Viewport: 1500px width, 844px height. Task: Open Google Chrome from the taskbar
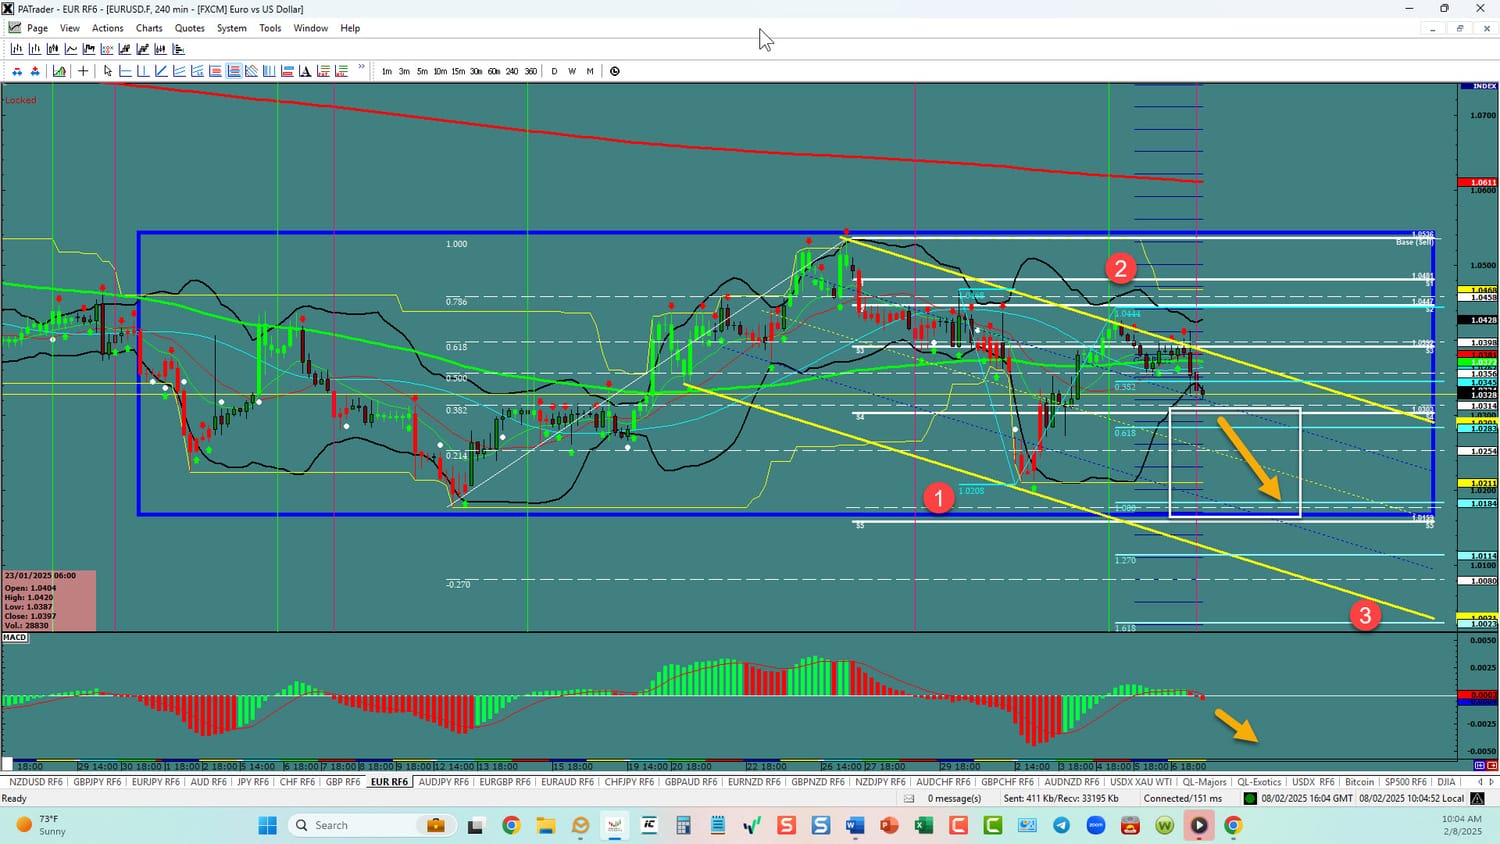pyautogui.click(x=511, y=825)
